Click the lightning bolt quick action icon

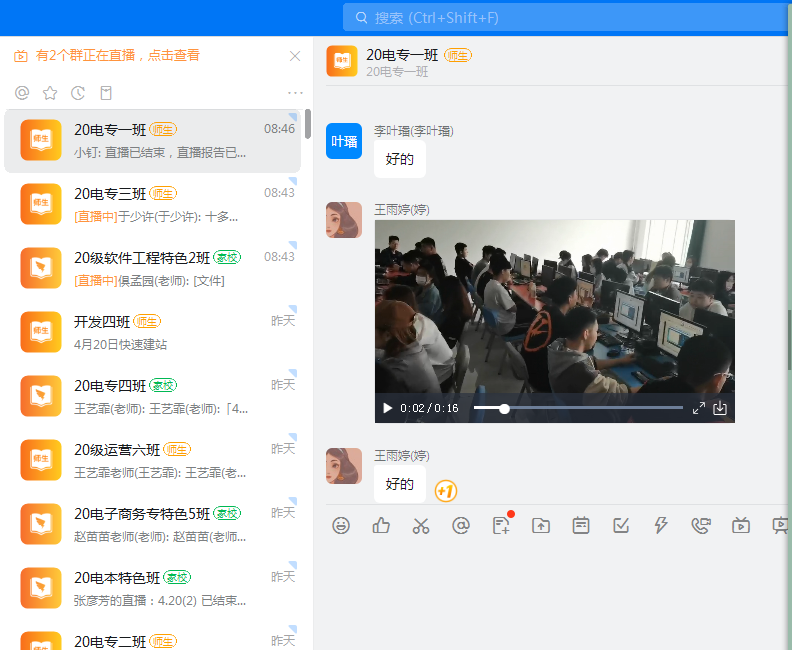coord(661,525)
